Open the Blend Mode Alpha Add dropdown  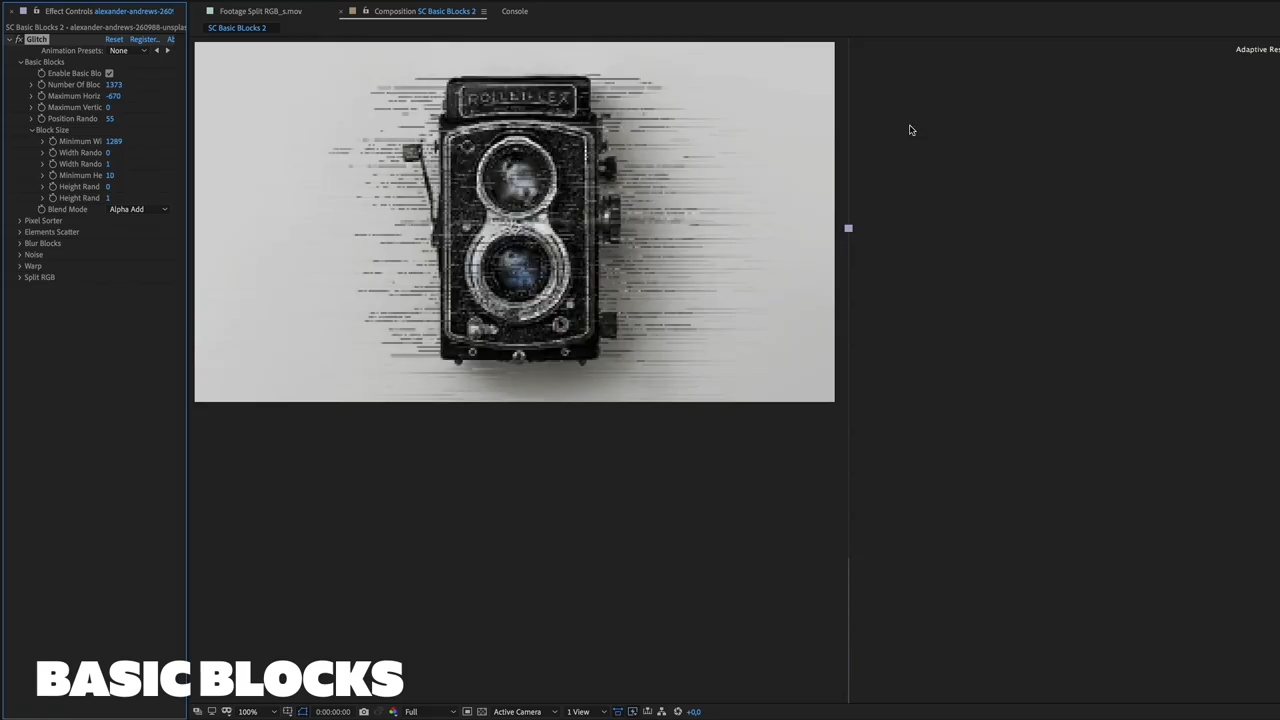point(138,209)
